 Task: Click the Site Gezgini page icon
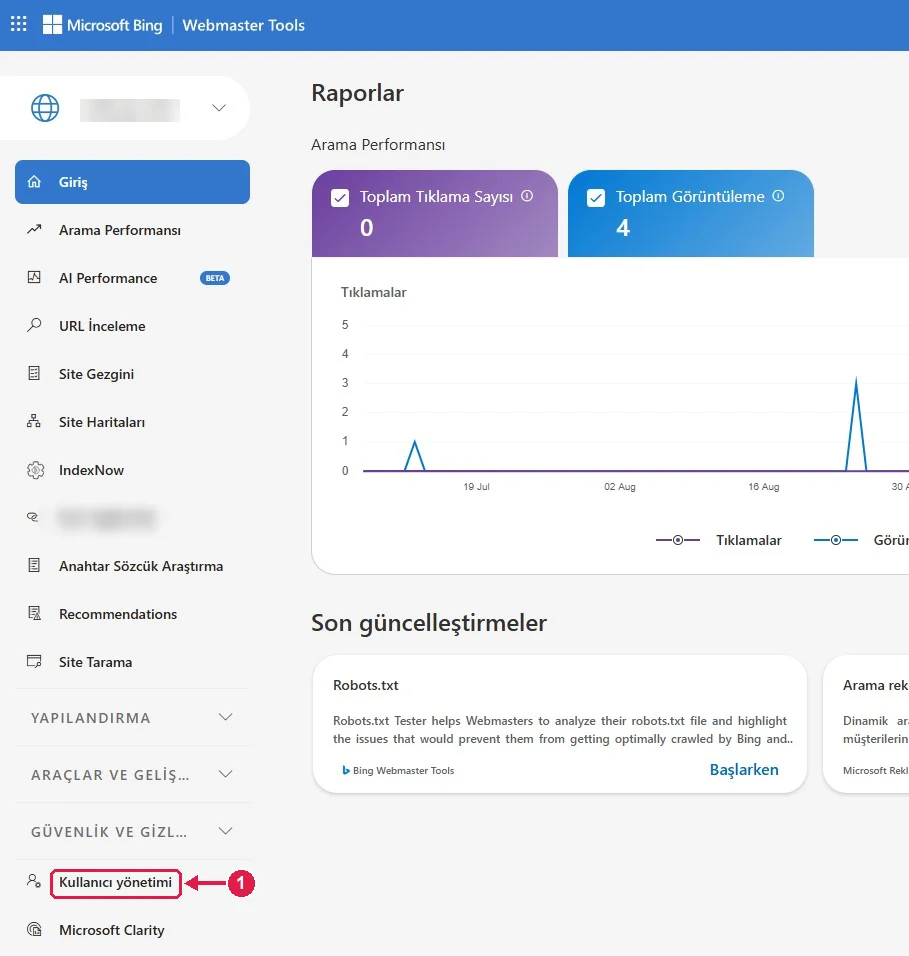[x=34, y=373]
